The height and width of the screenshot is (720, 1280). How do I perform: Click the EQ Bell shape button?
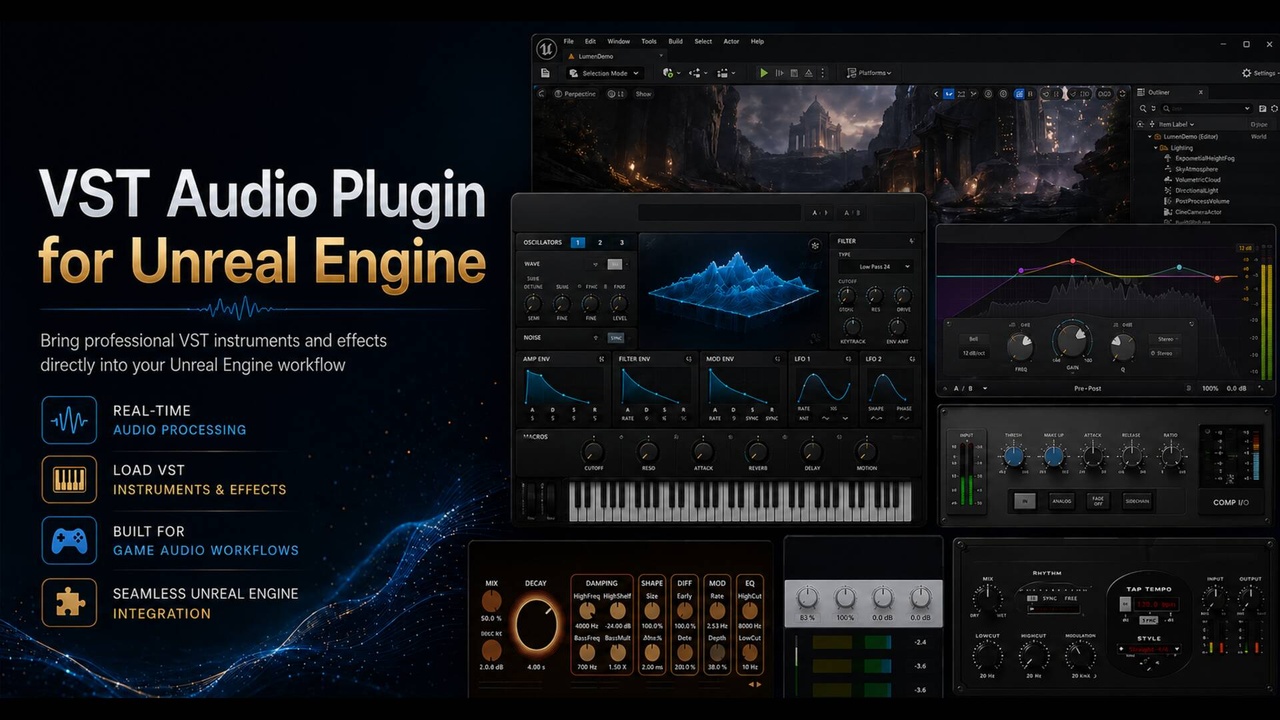(x=973, y=339)
